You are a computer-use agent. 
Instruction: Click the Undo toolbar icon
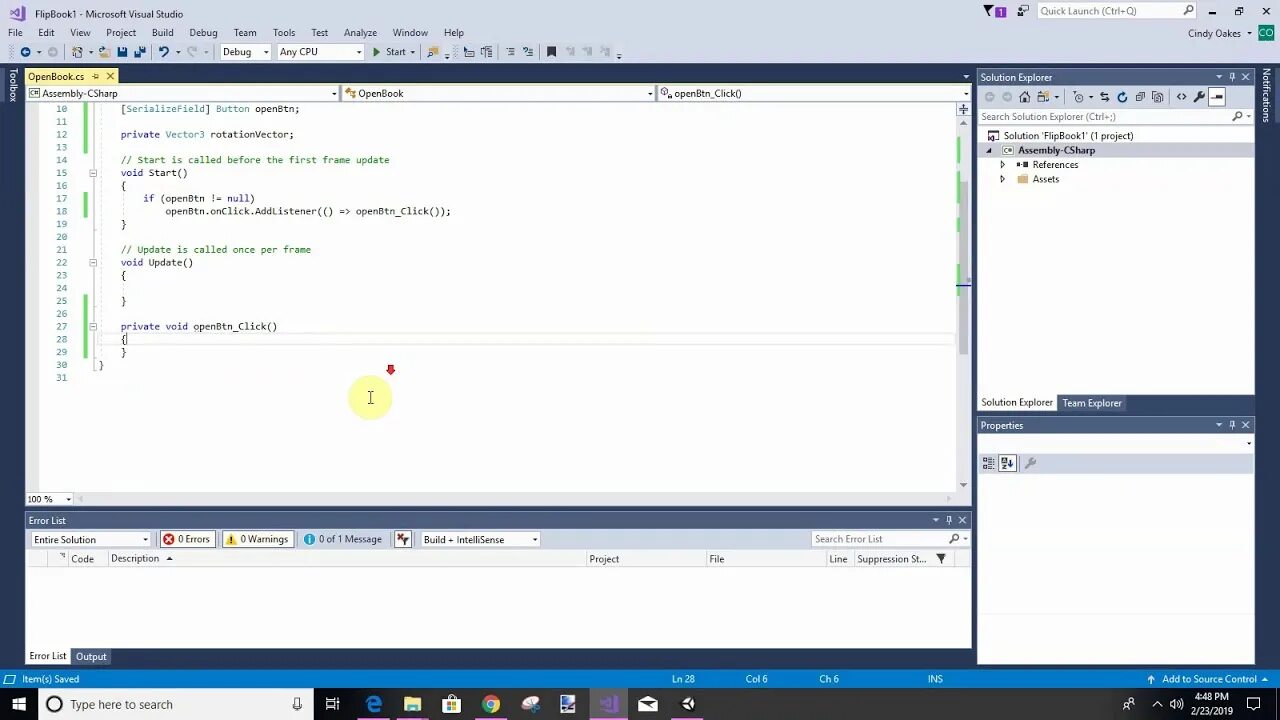click(x=163, y=52)
